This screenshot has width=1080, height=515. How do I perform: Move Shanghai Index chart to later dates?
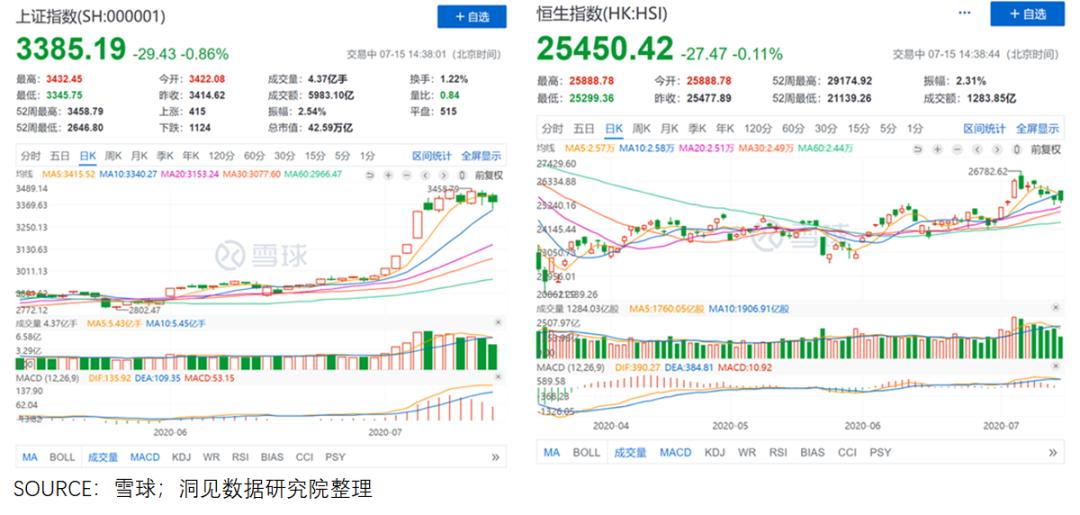(x=443, y=176)
